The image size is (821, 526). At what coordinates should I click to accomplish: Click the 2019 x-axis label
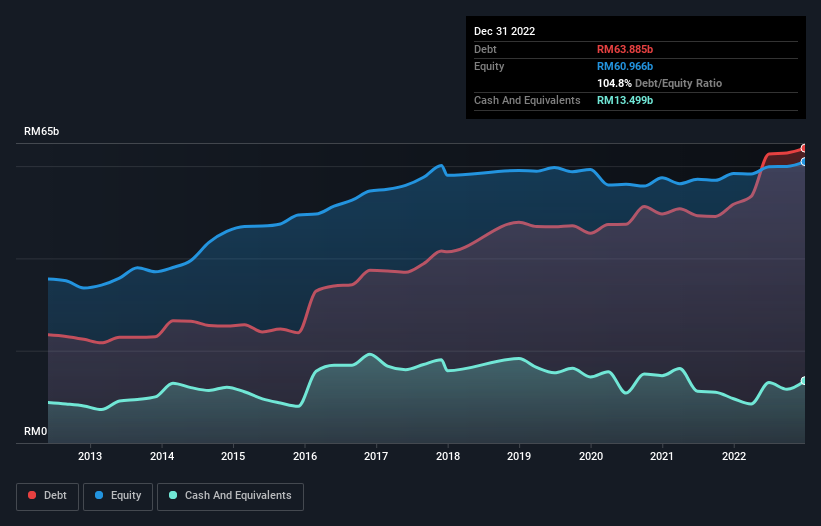519,456
